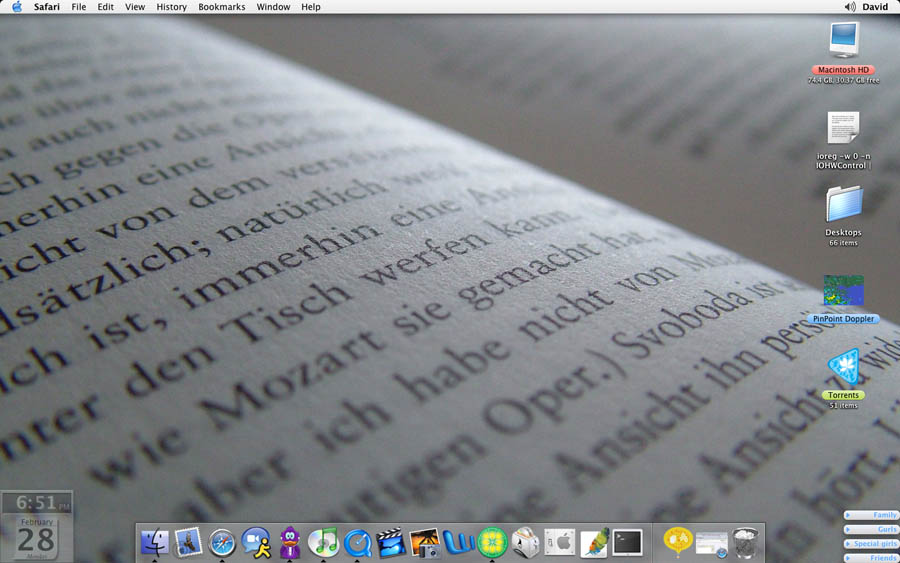Open QuickTime Player in the dock
900x563 pixels.
358,543
